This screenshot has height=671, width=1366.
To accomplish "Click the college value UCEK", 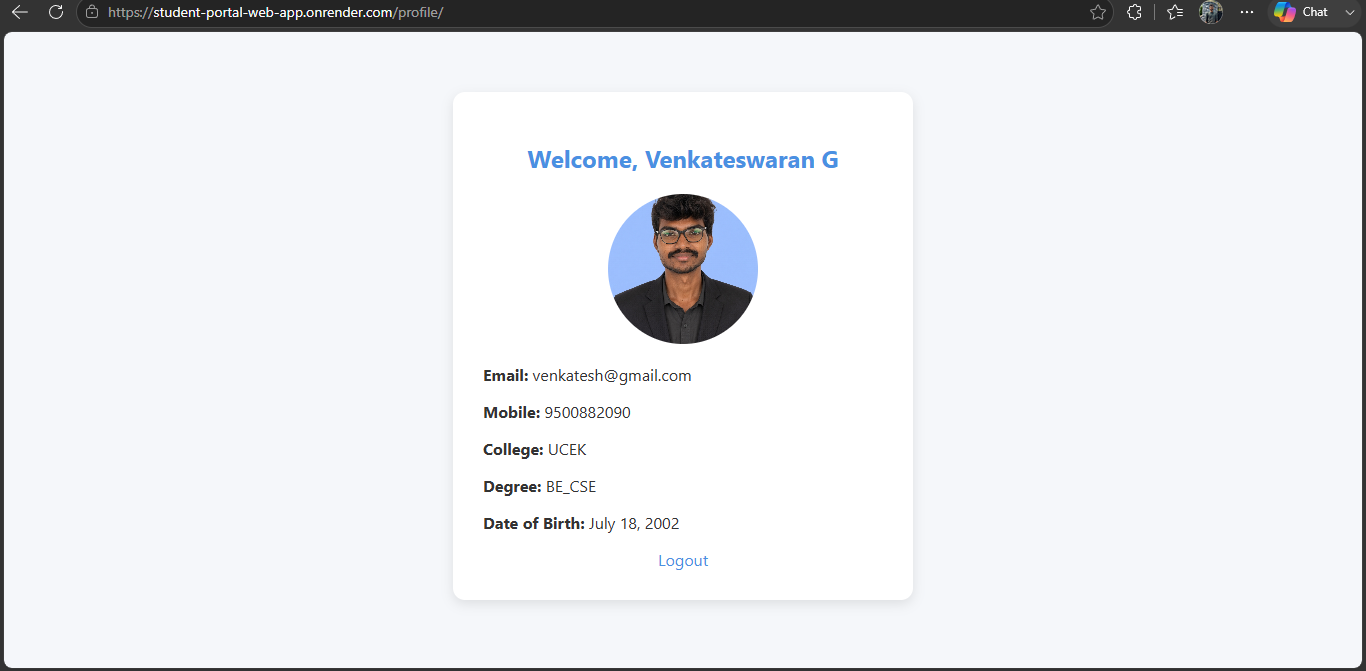I will coord(567,450).
